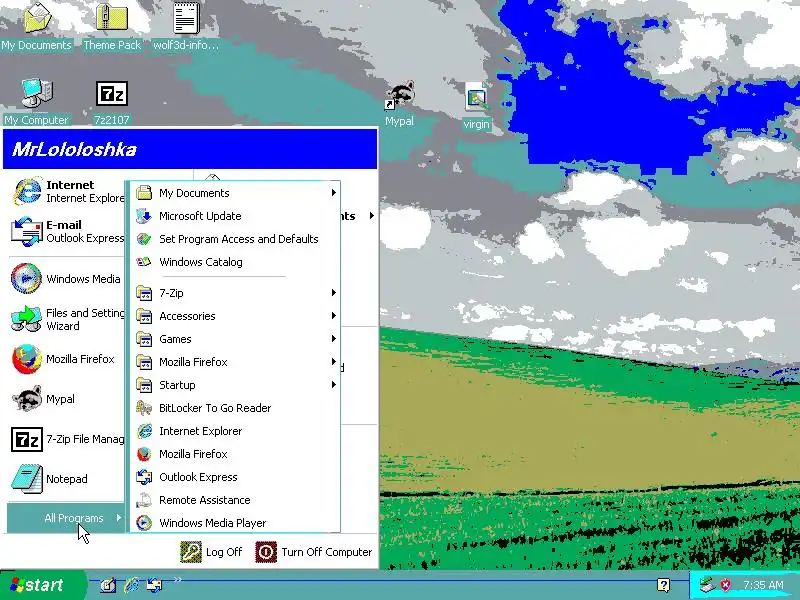Screen dimensions: 800x600
Task: Expand the 7-Zip program folder
Action: point(235,293)
